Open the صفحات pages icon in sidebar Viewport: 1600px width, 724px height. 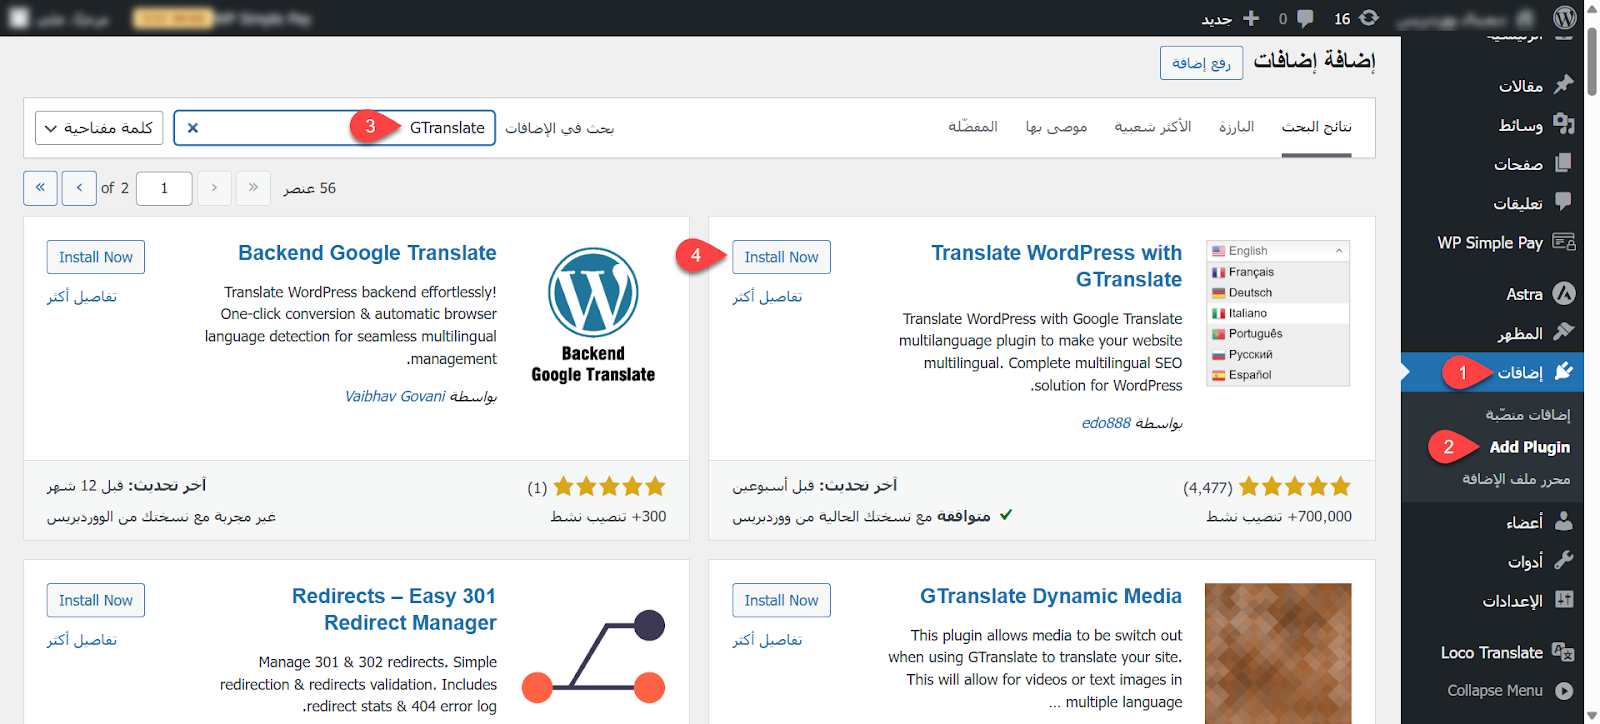tap(1564, 163)
